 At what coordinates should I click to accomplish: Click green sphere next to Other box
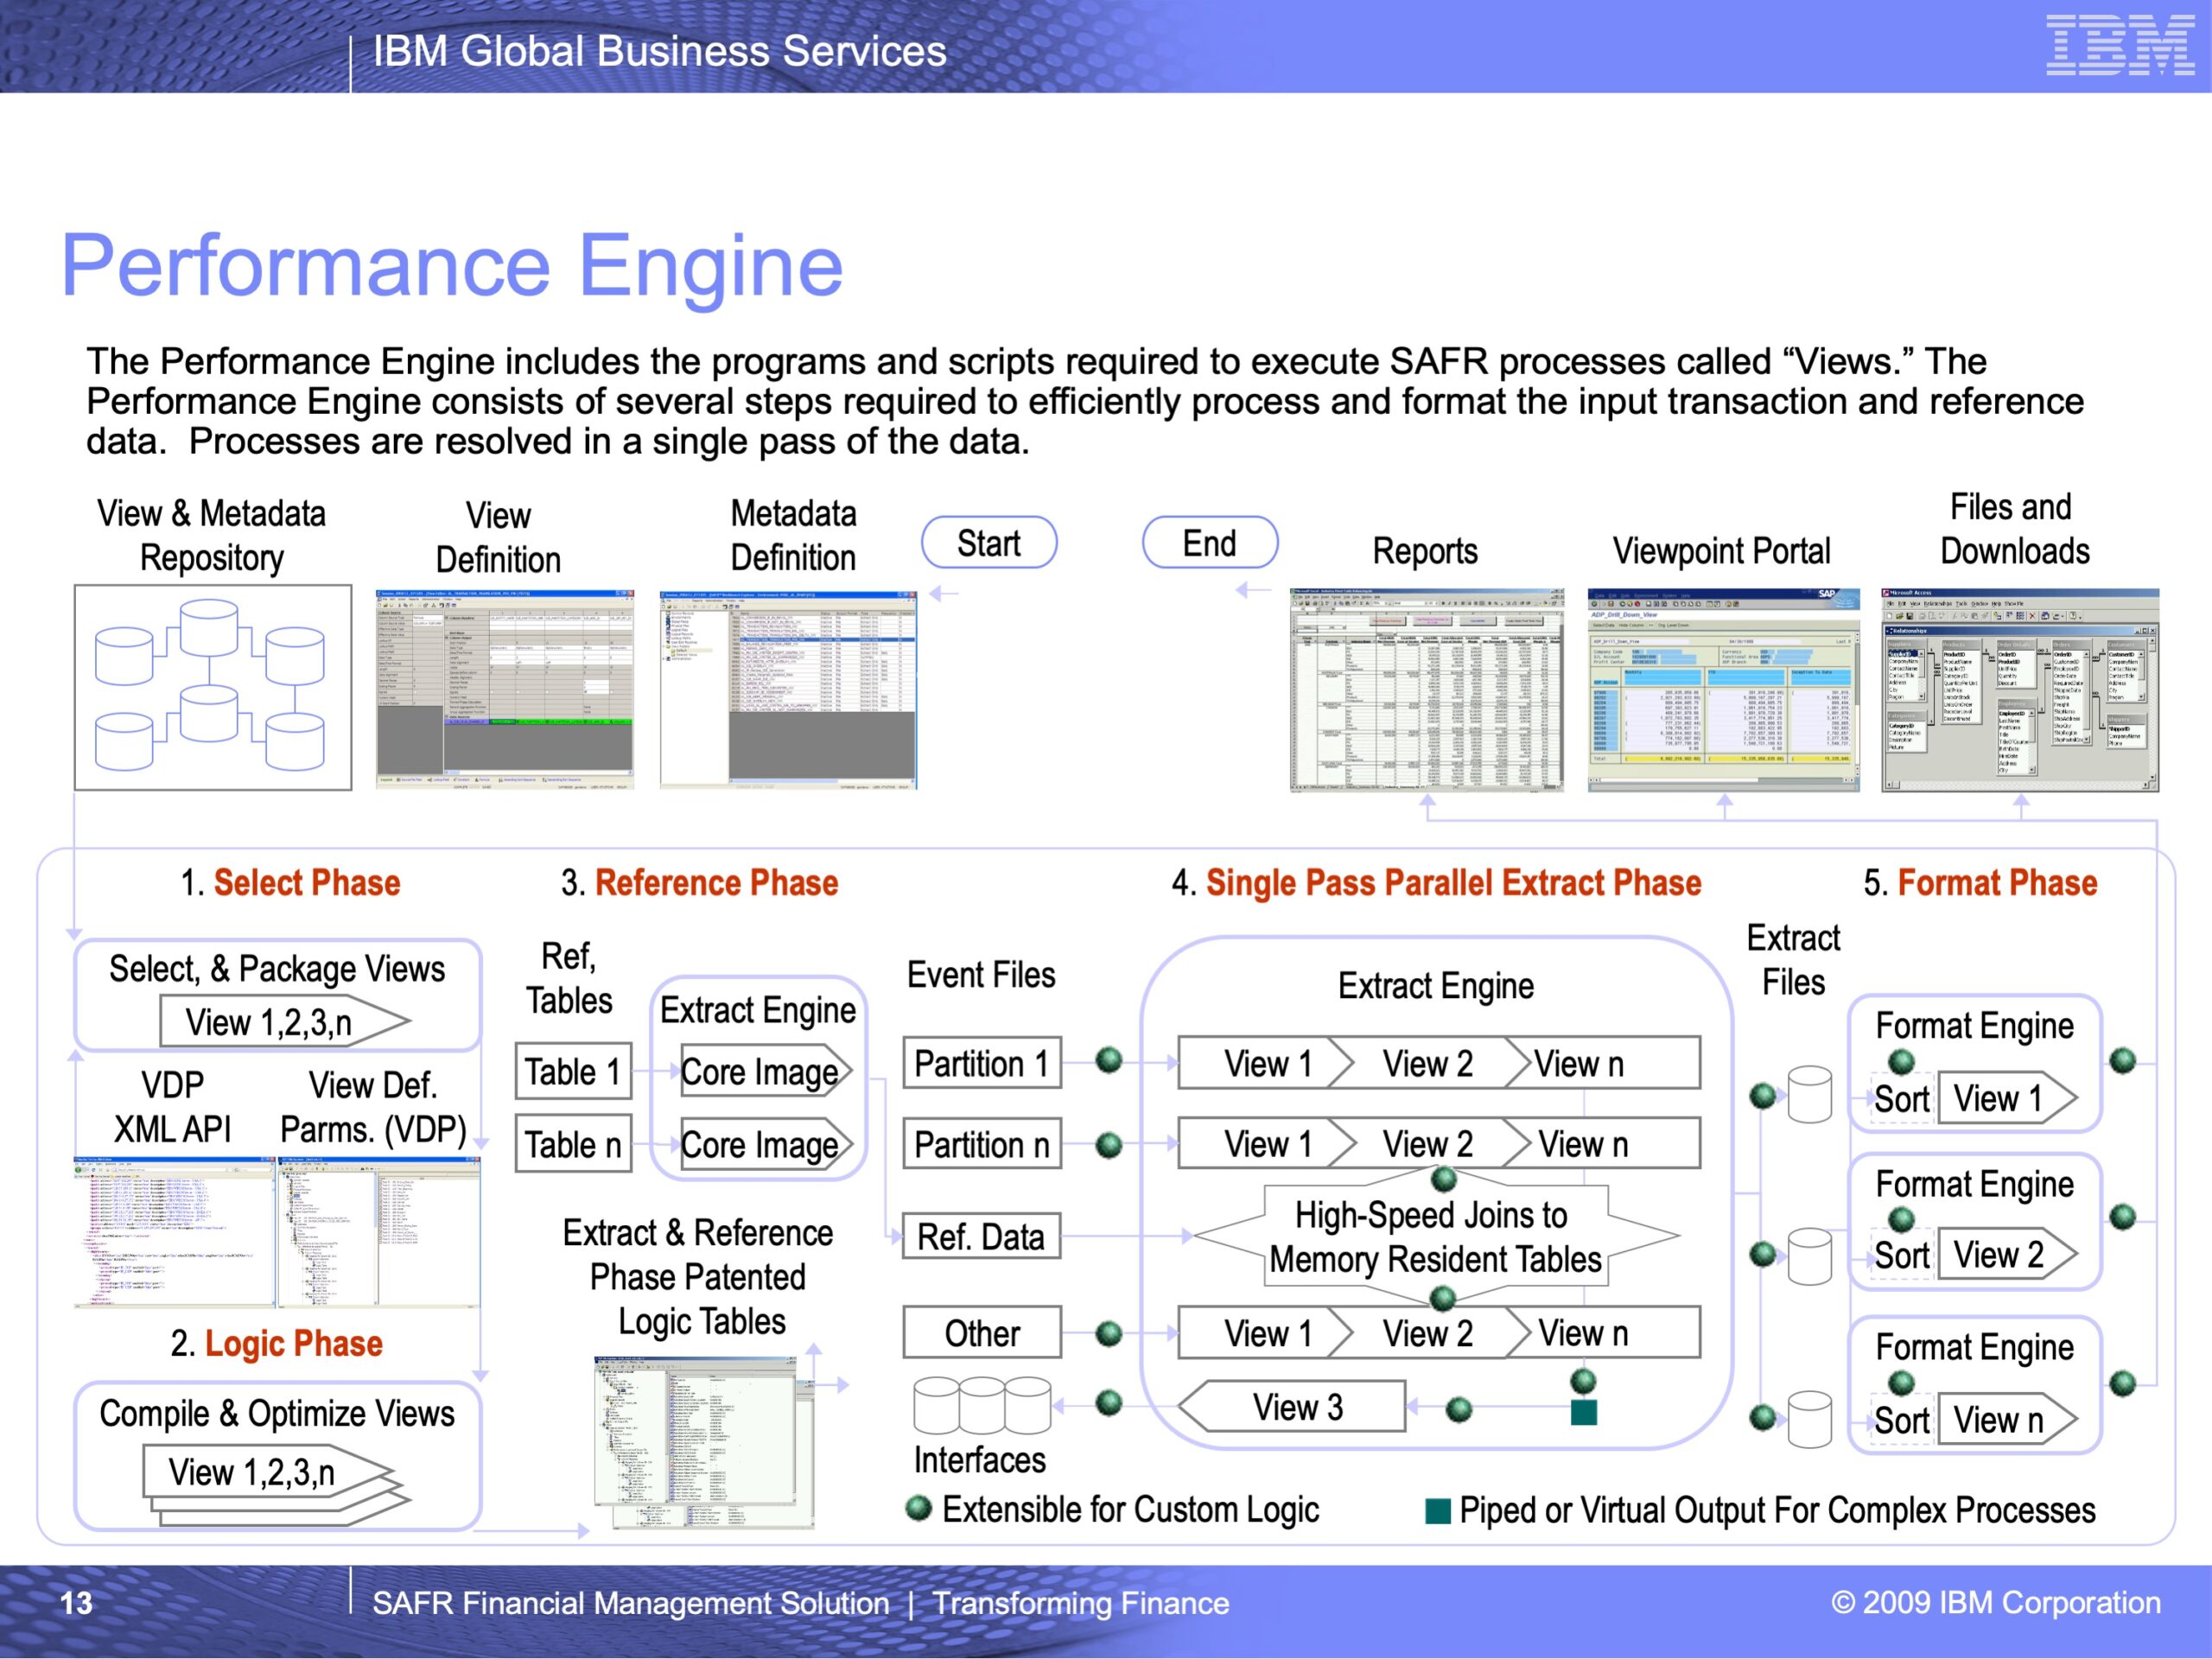pyautogui.click(x=1109, y=1334)
